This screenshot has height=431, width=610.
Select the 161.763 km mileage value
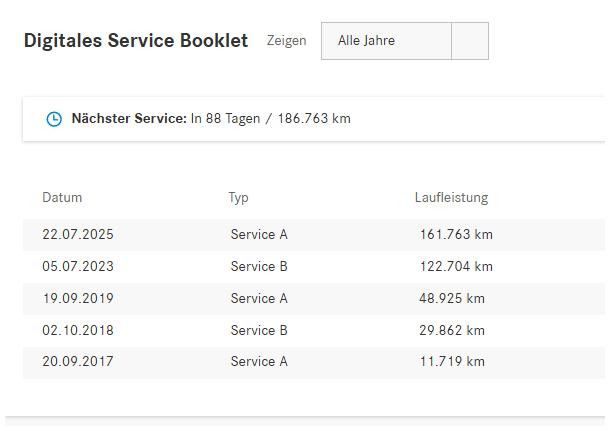(456, 235)
